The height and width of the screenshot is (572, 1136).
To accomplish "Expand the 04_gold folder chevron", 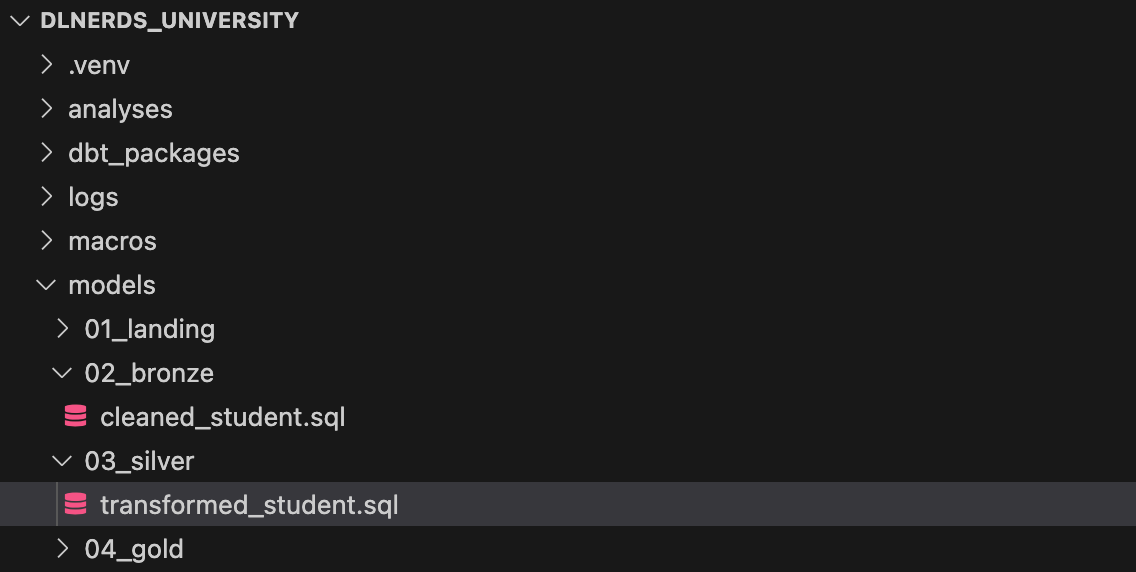I will (63, 549).
